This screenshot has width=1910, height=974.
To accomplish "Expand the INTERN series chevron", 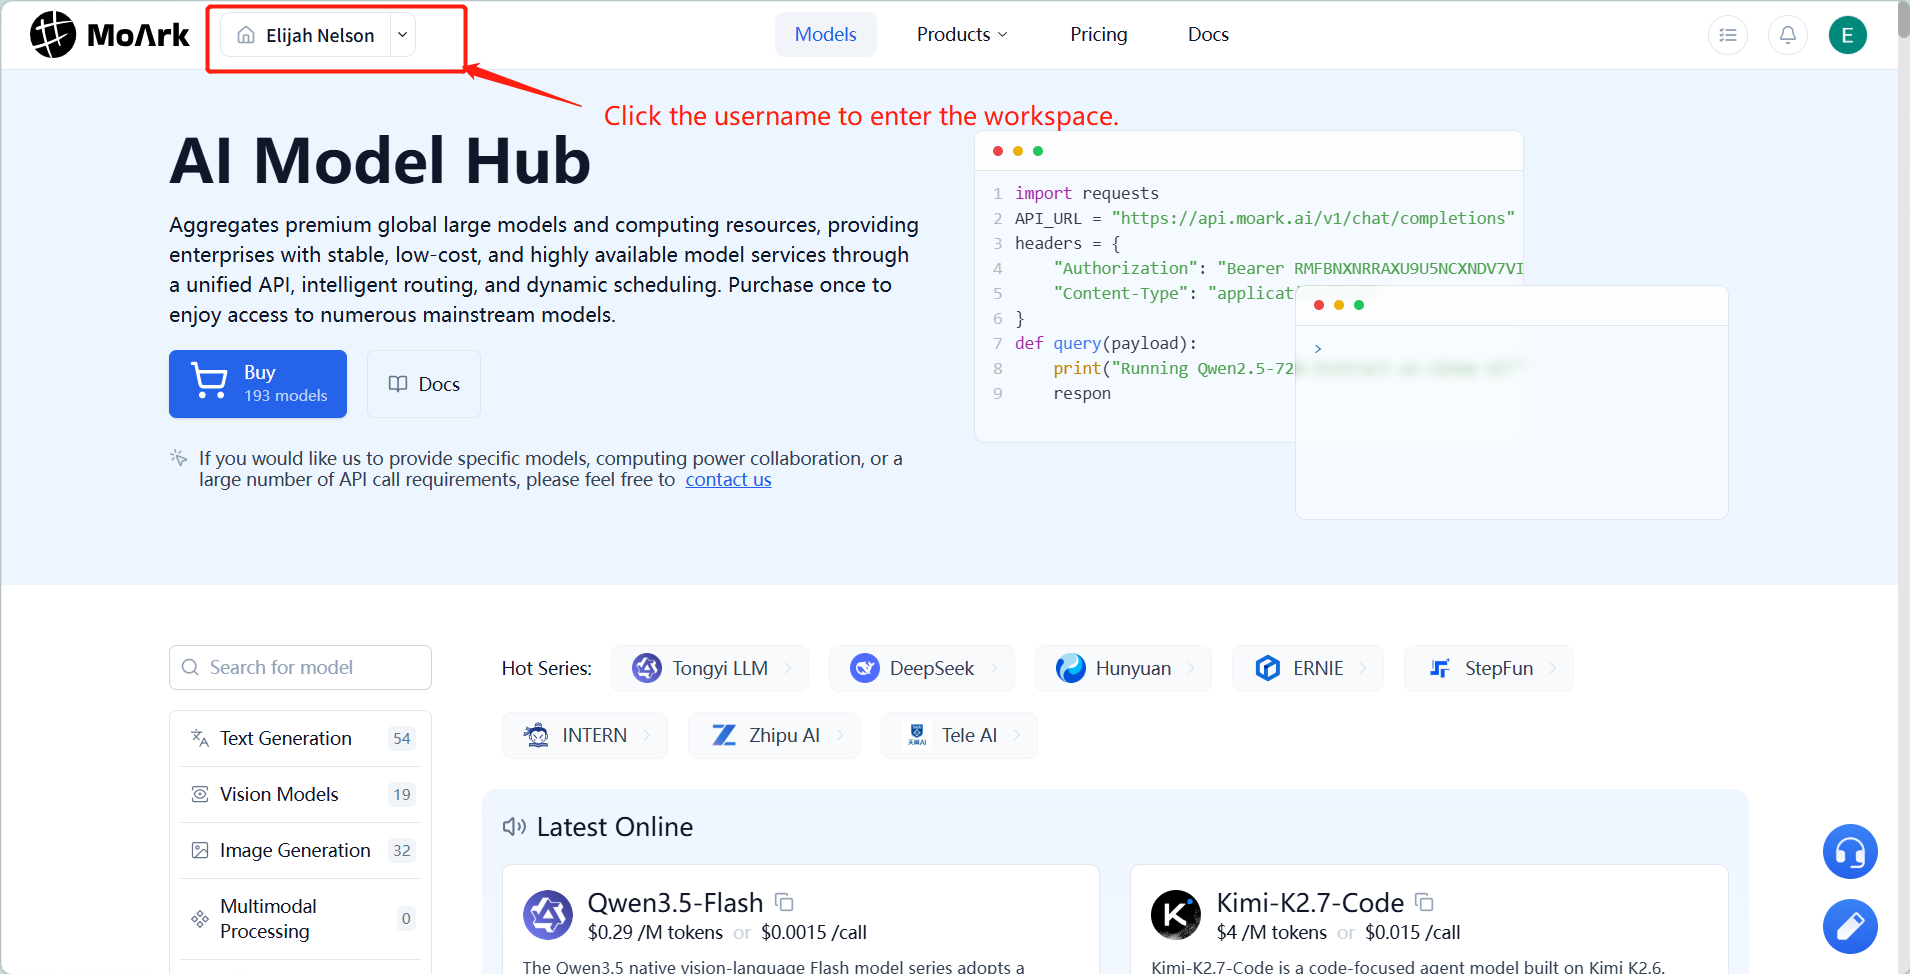I will pos(647,735).
